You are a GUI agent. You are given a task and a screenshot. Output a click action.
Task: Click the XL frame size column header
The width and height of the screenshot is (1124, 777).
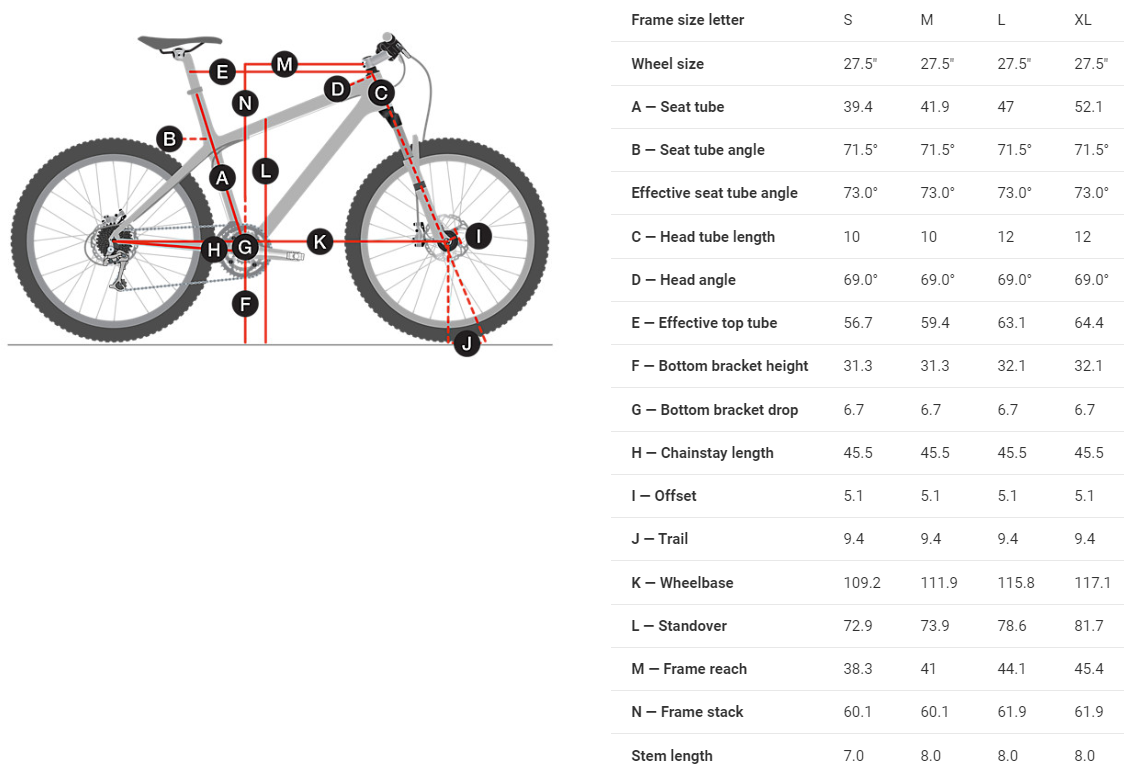coord(1083,20)
